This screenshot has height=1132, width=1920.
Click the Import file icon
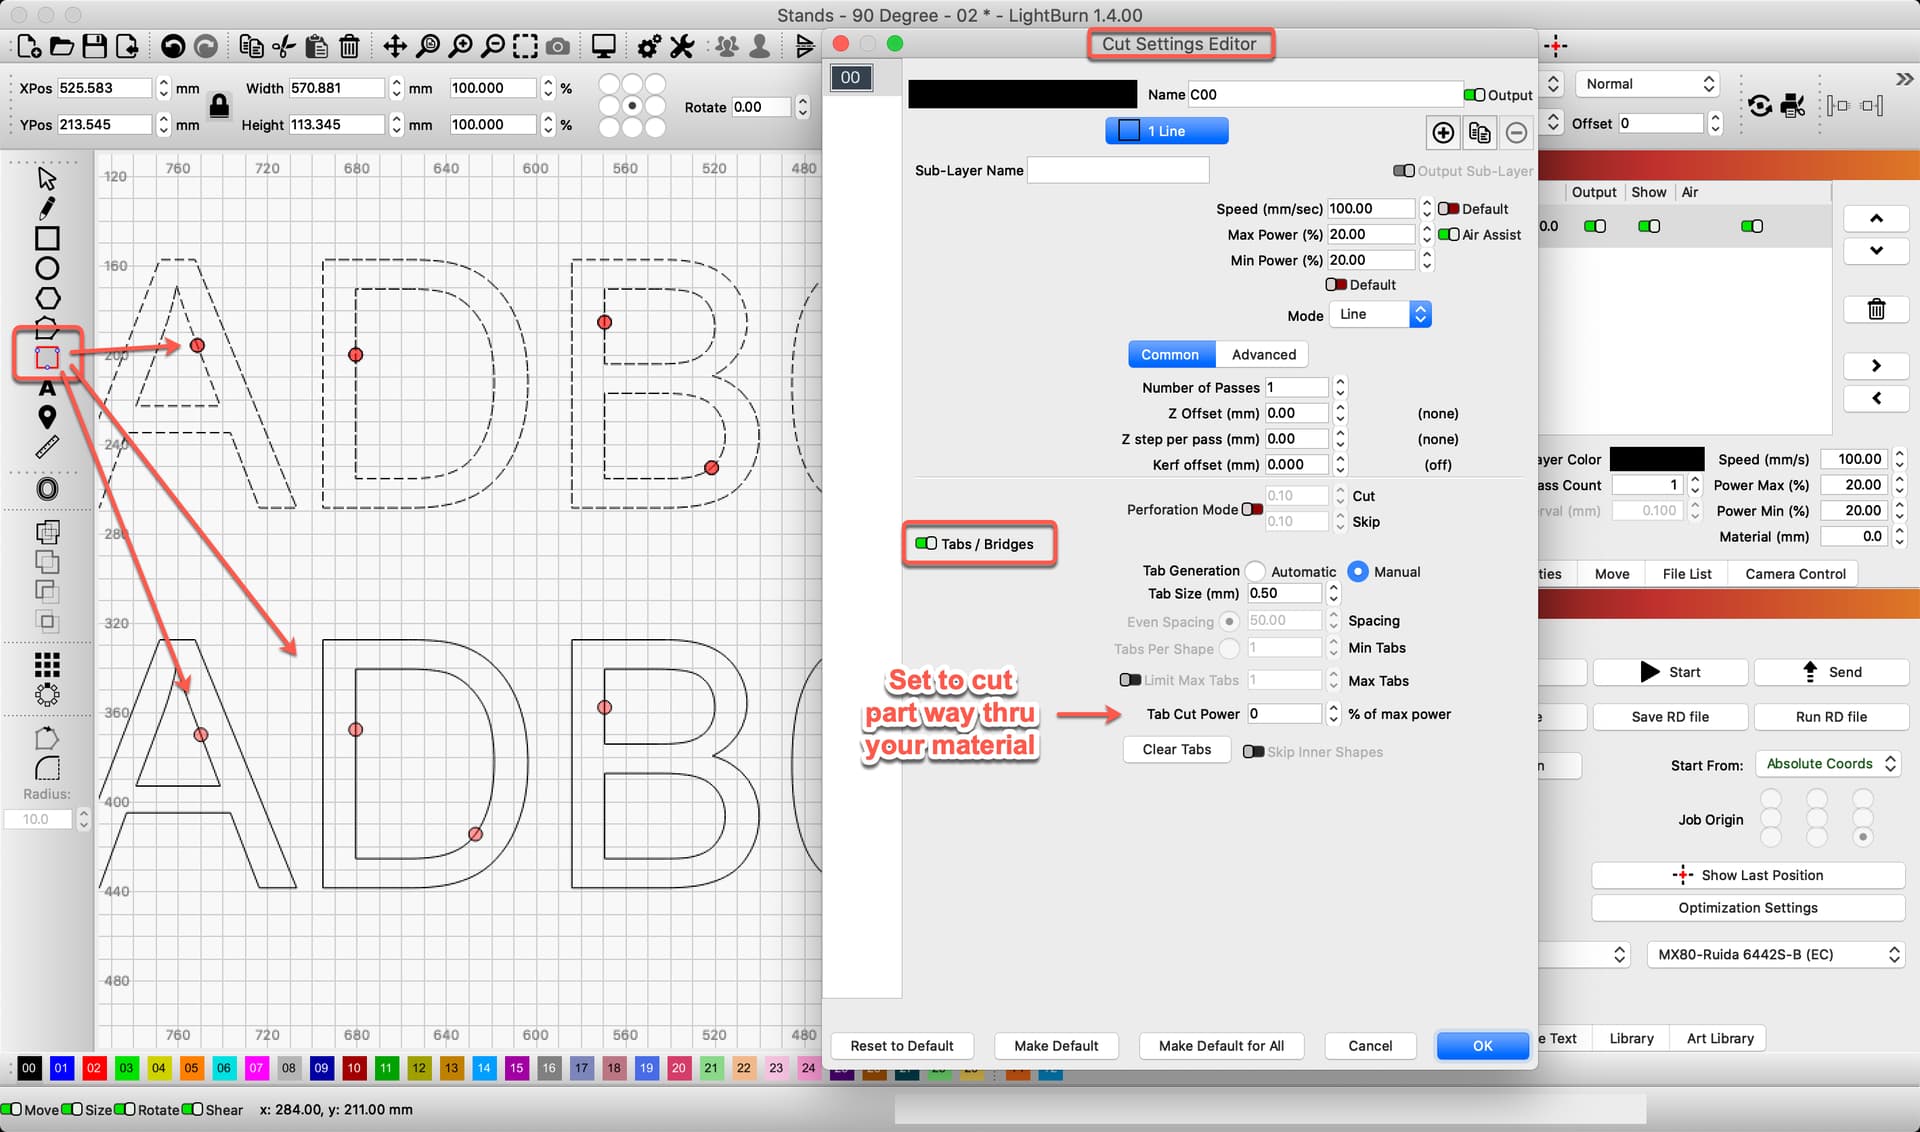[127, 46]
